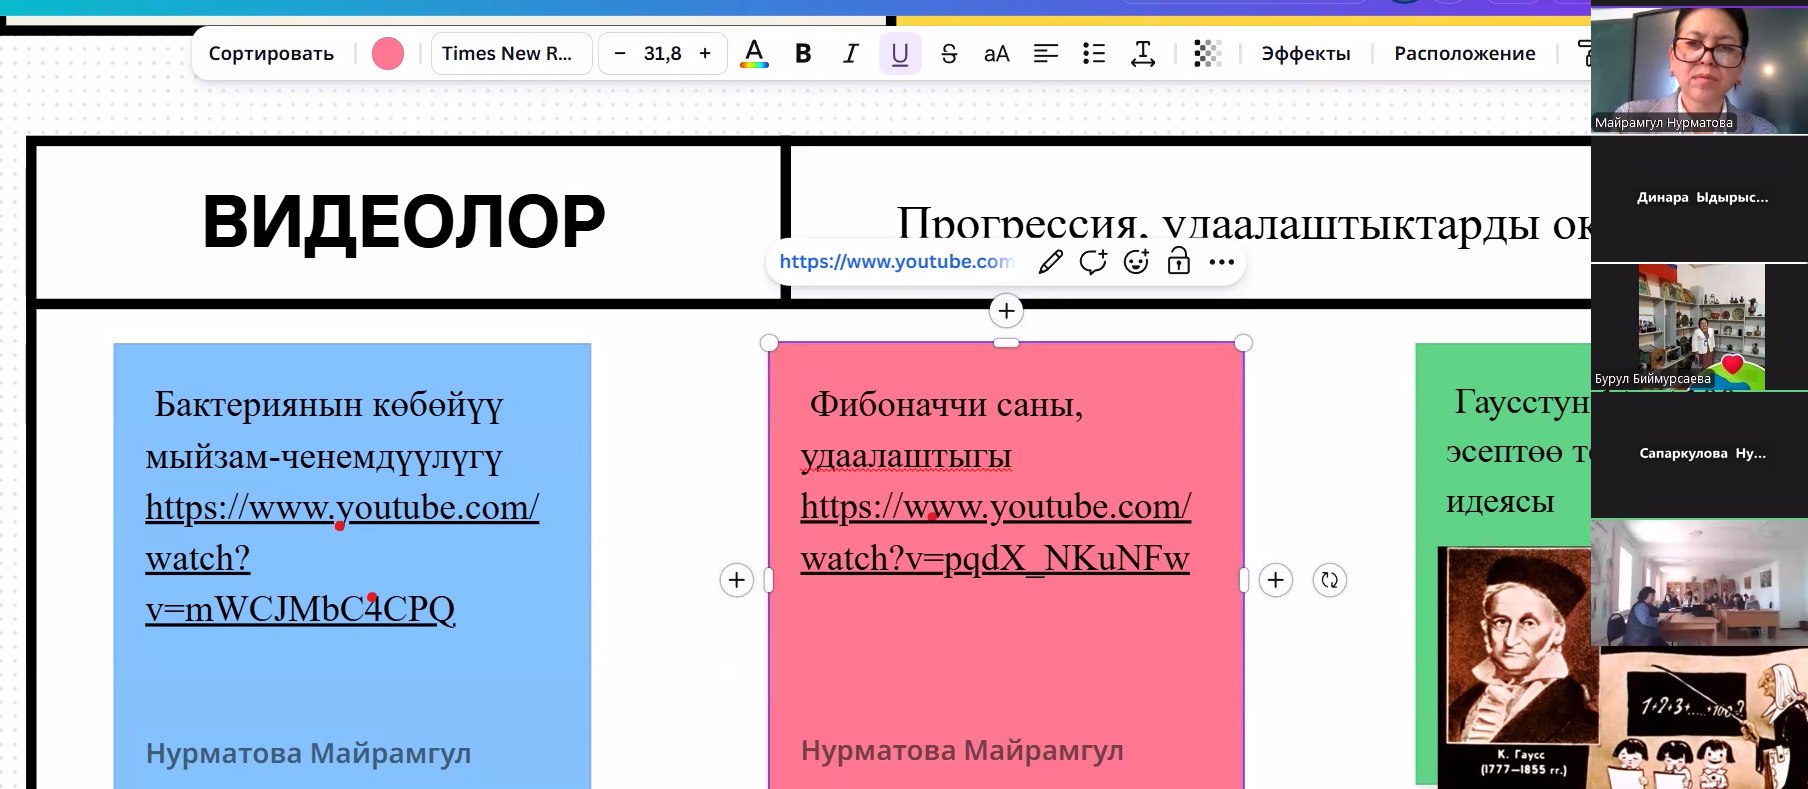Change text alignment
Viewport: 1808px width, 789px height.
pos(1045,54)
